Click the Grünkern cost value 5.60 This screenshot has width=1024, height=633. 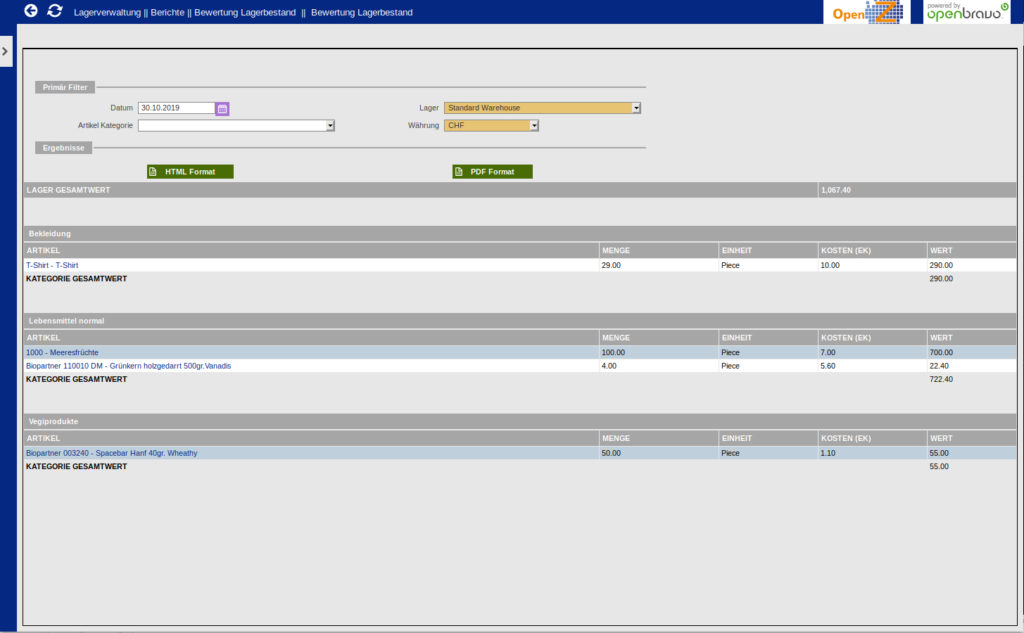827,366
